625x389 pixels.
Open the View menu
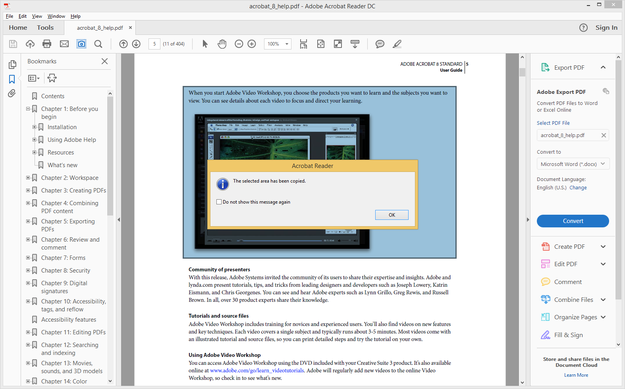[37, 16]
